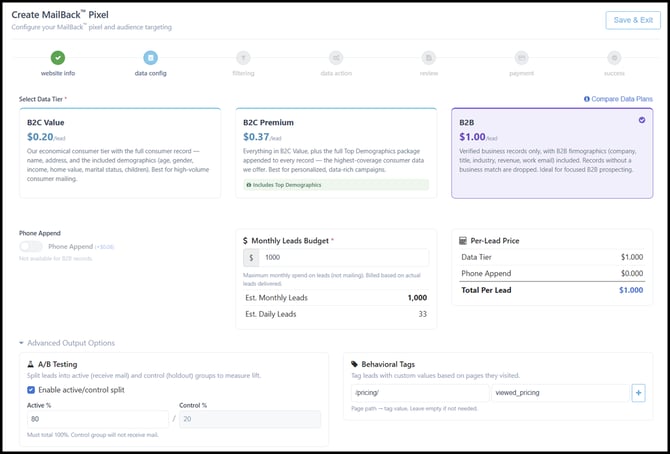The image size is (670, 454).
Task: Click 'Must total 100%' helper text
Action: [x=93, y=435]
